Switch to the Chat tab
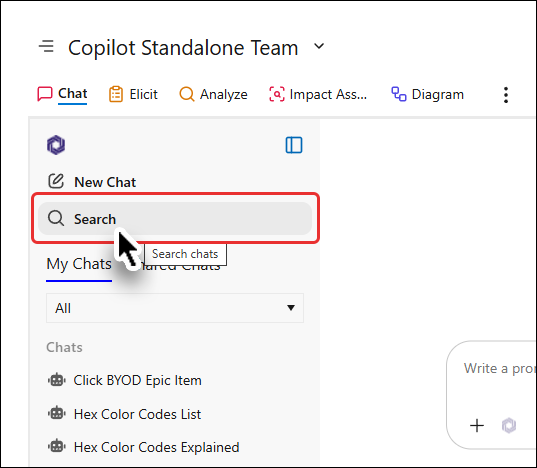537x468 pixels. [62, 94]
